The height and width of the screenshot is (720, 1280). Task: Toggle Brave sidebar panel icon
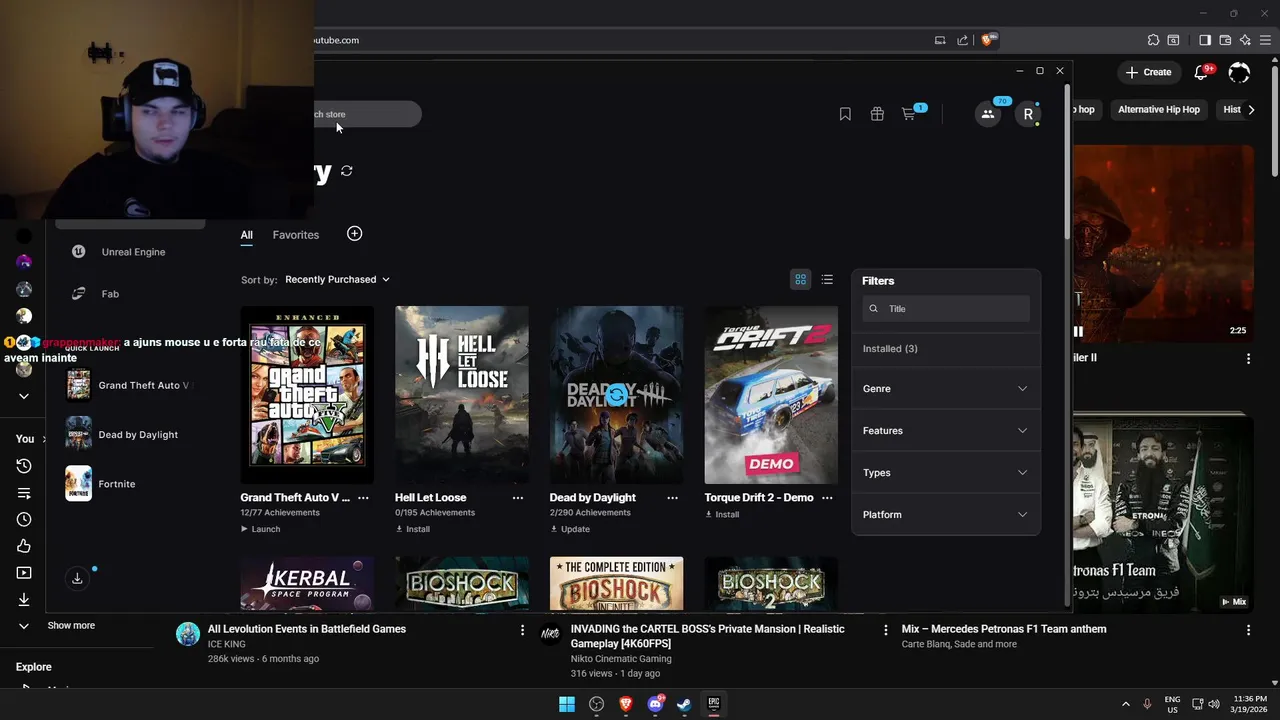click(x=1205, y=40)
